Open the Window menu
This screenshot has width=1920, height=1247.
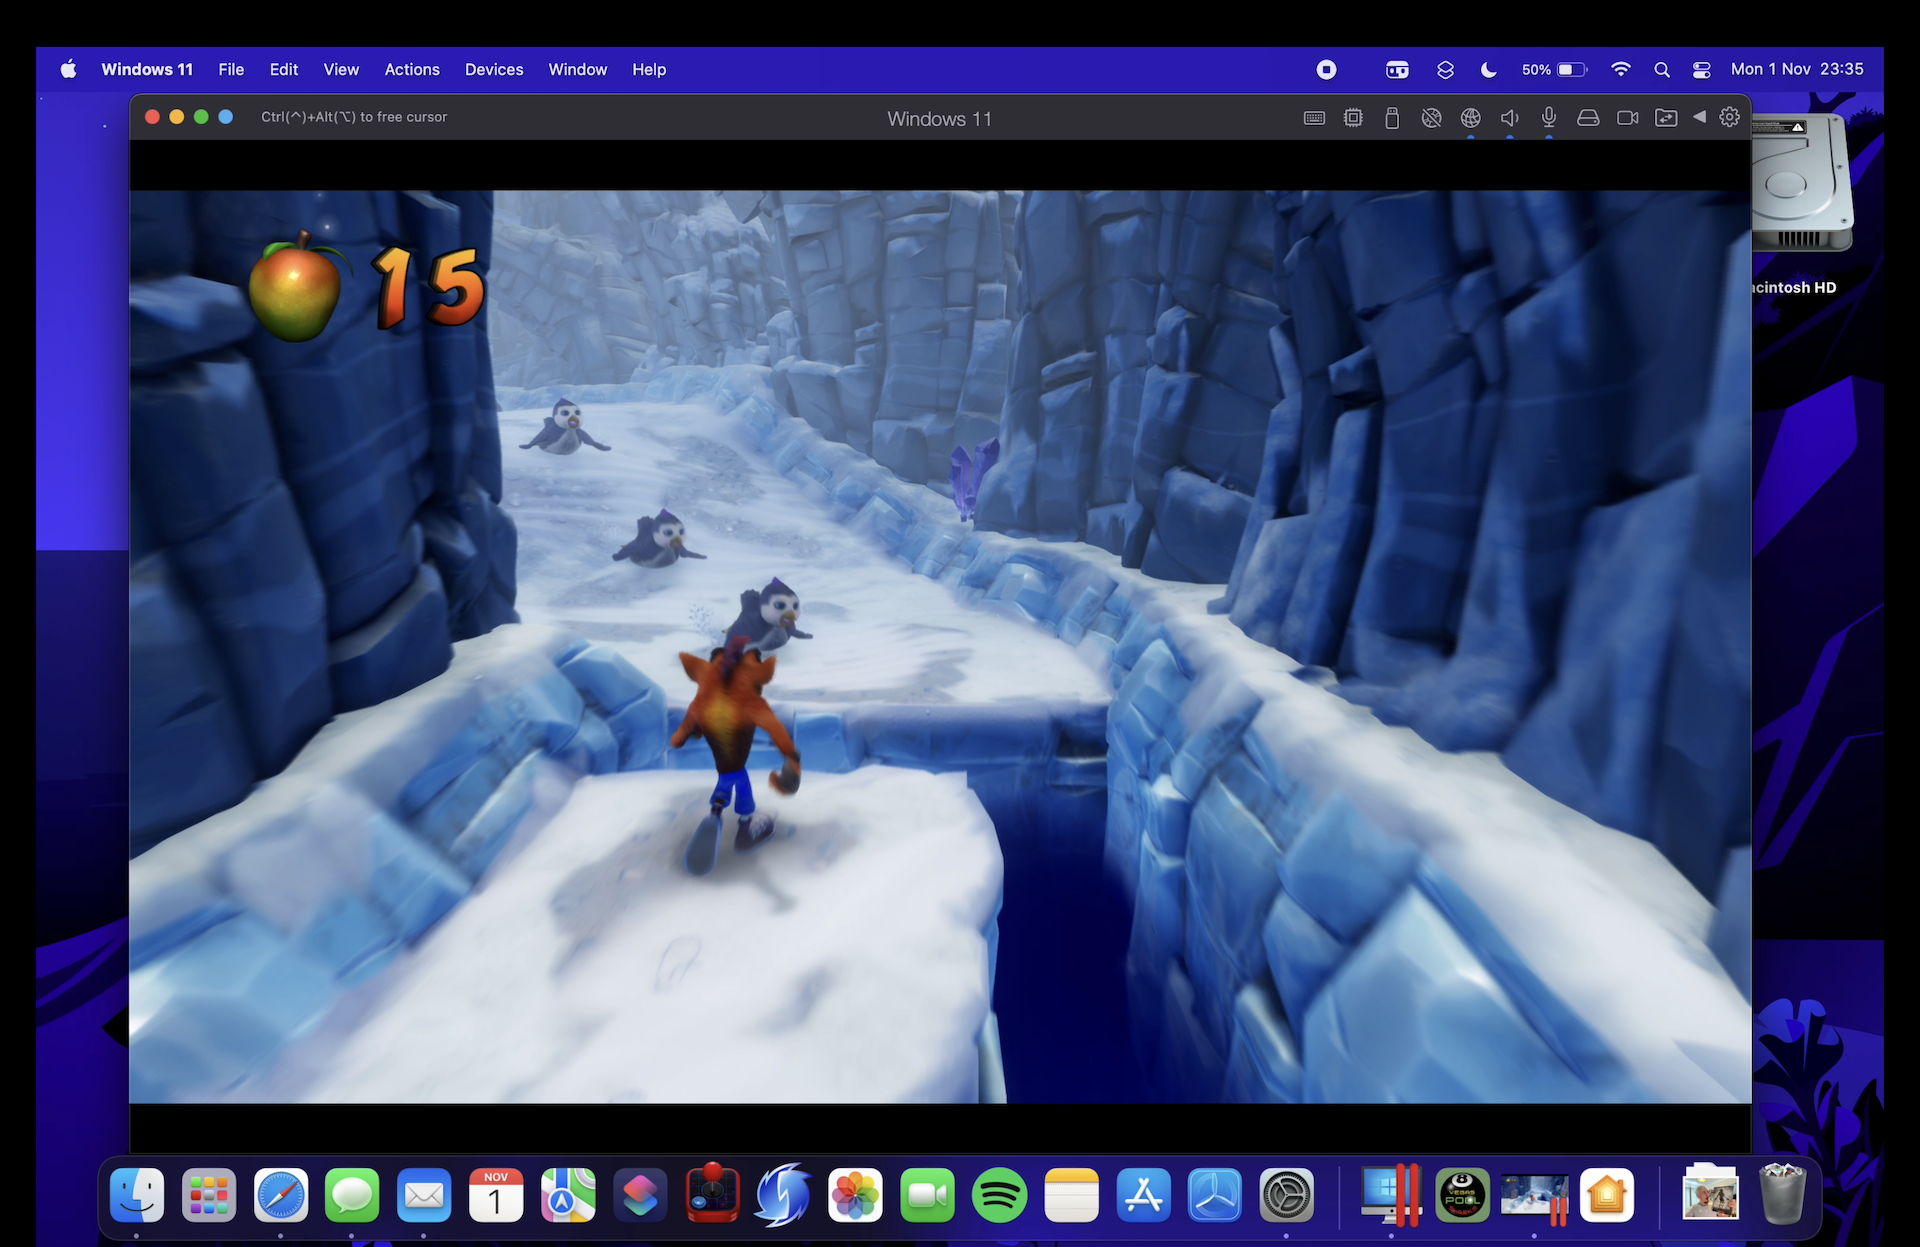578,69
